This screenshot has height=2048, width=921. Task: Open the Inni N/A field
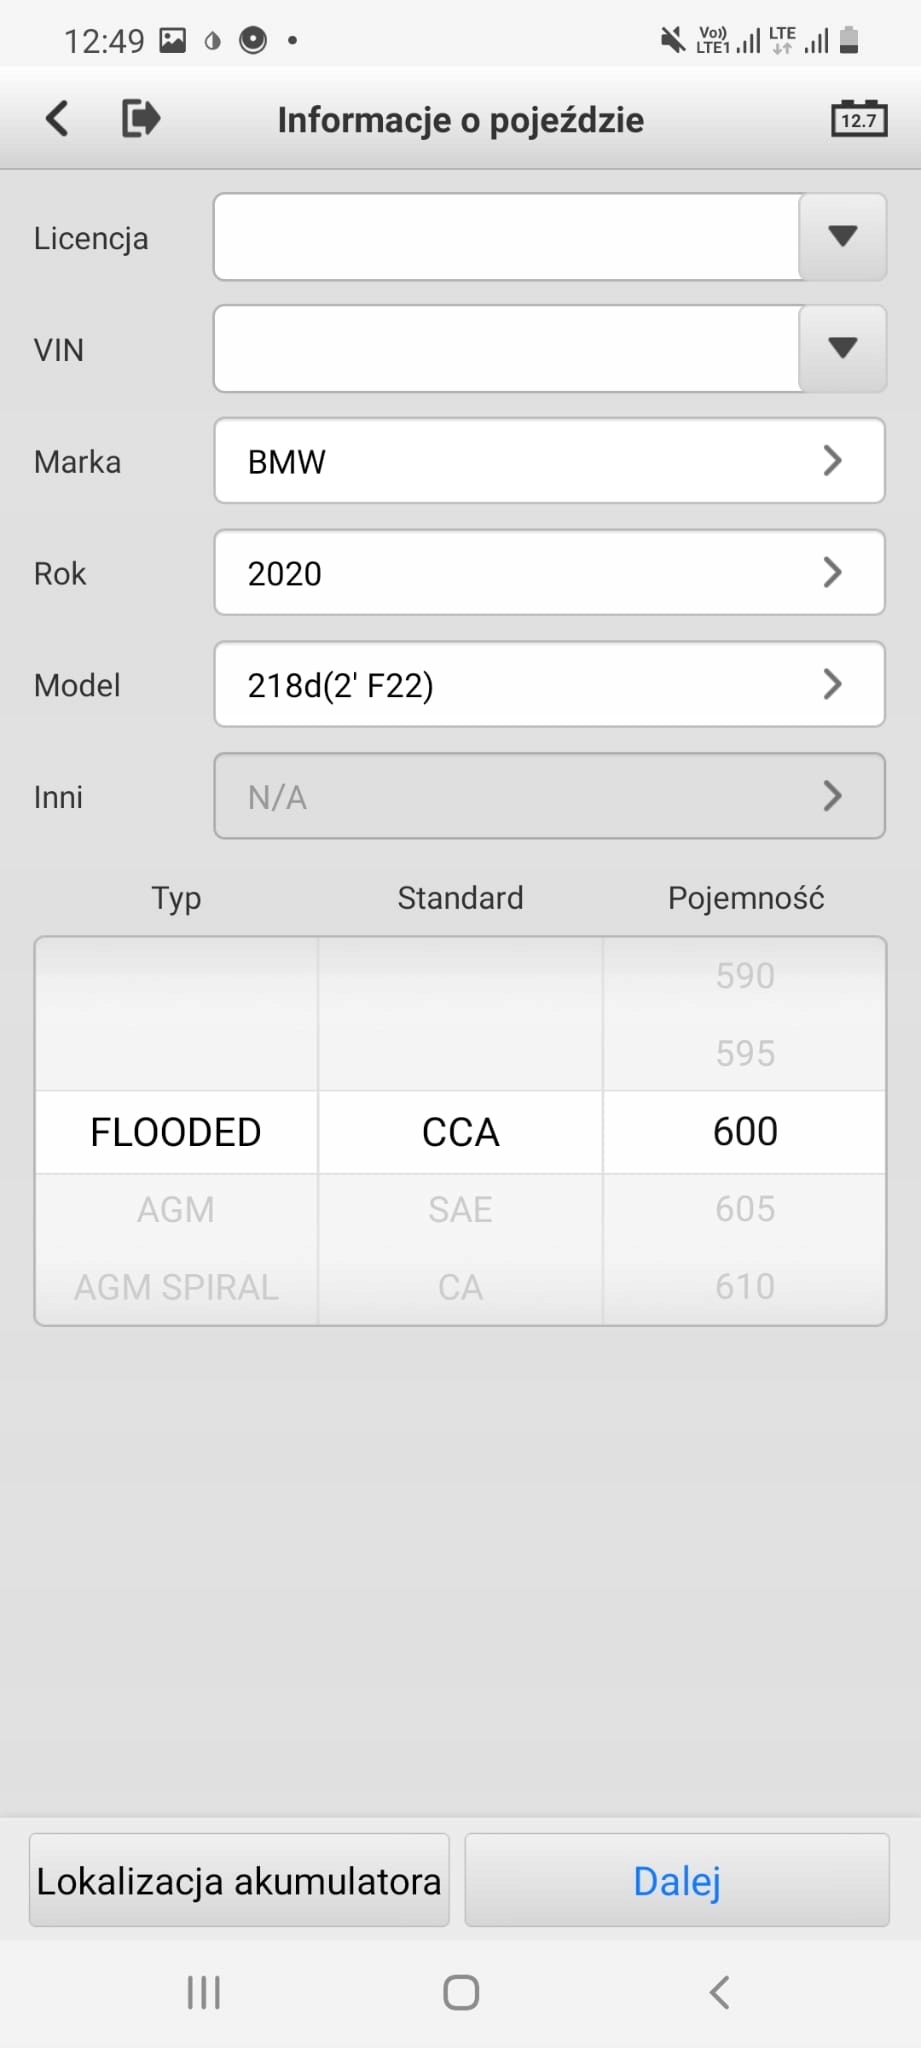point(549,797)
